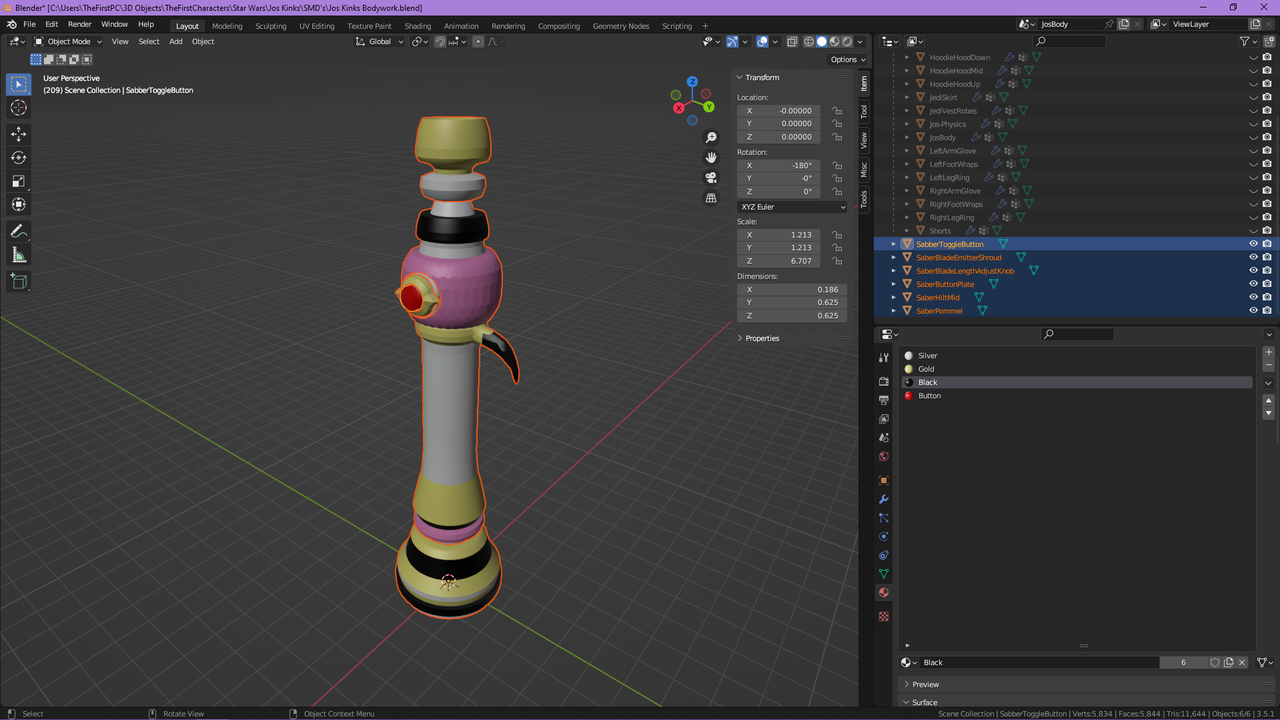Viewport: 1280px width, 720px height.
Task: Select the Transform tool
Action: [19, 204]
